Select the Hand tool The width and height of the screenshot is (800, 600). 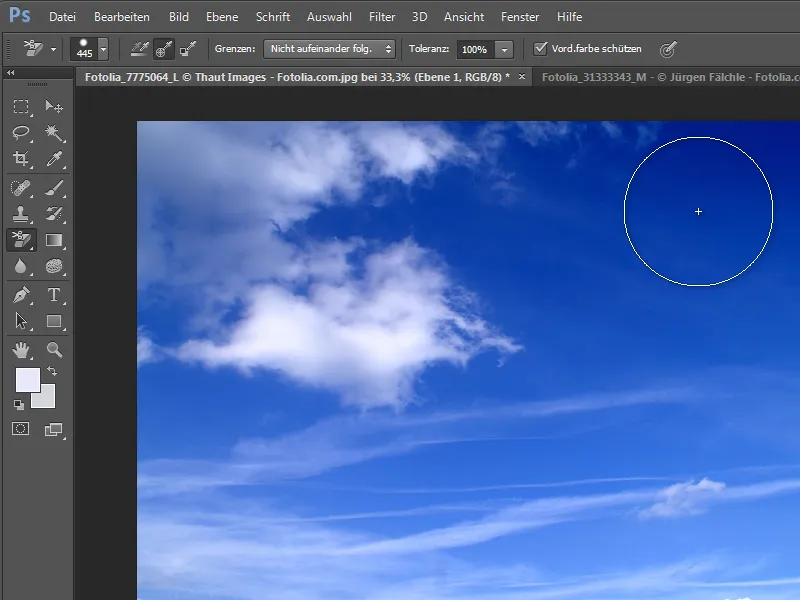21,349
